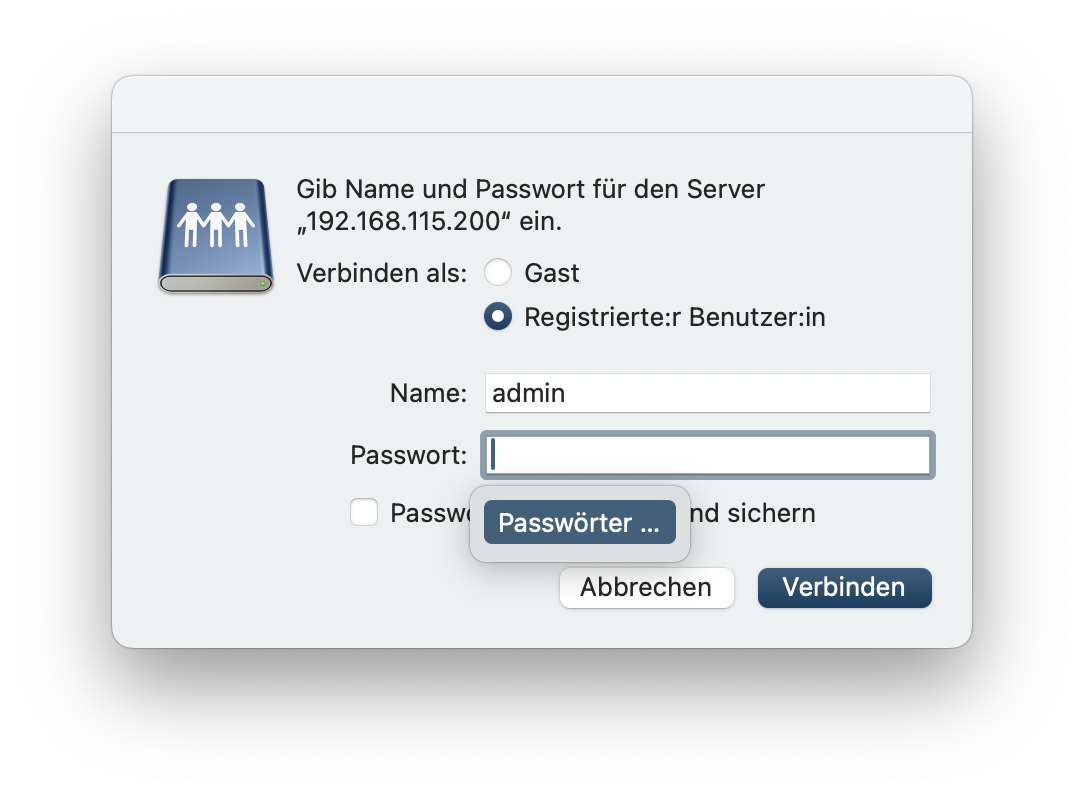
Task: Click the Passwort: field label
Action: (409, 455)
